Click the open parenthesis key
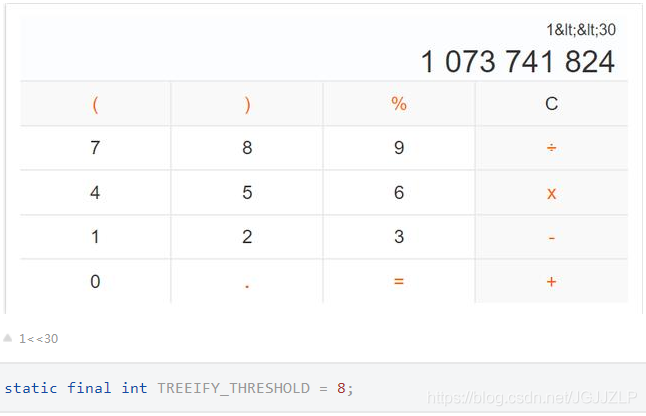Viewport: 646px width, 416px height. tap(95, 104)
